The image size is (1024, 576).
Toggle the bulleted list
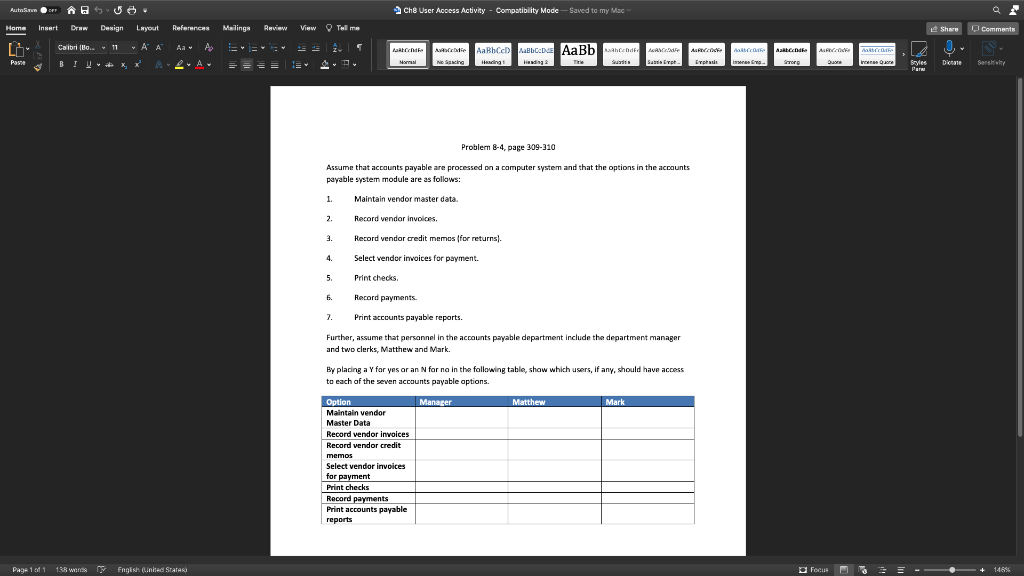[232, 47]
